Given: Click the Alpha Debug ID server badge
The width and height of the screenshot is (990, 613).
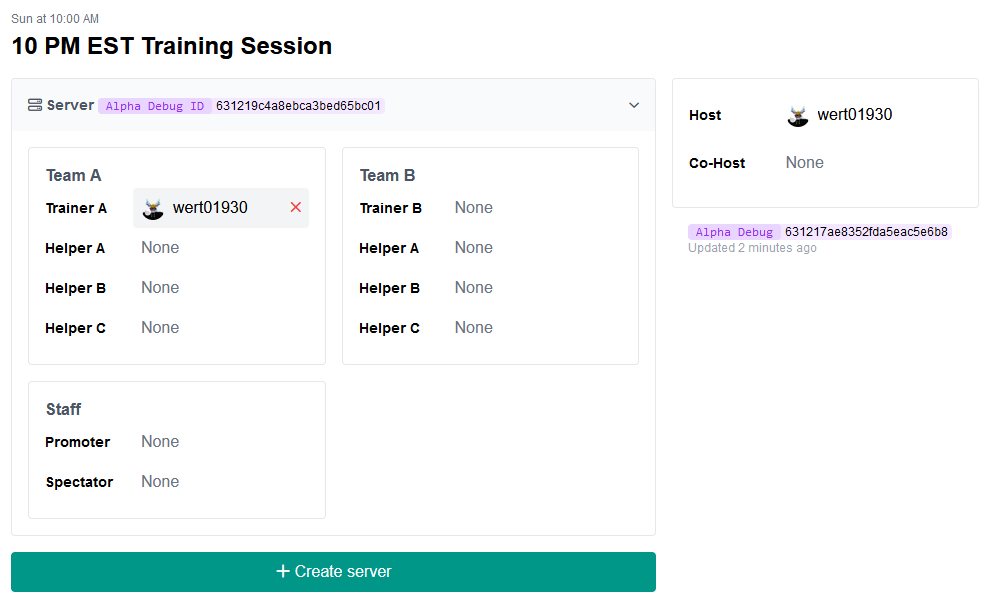Looking at the screenshot, I should coord(155,106).
